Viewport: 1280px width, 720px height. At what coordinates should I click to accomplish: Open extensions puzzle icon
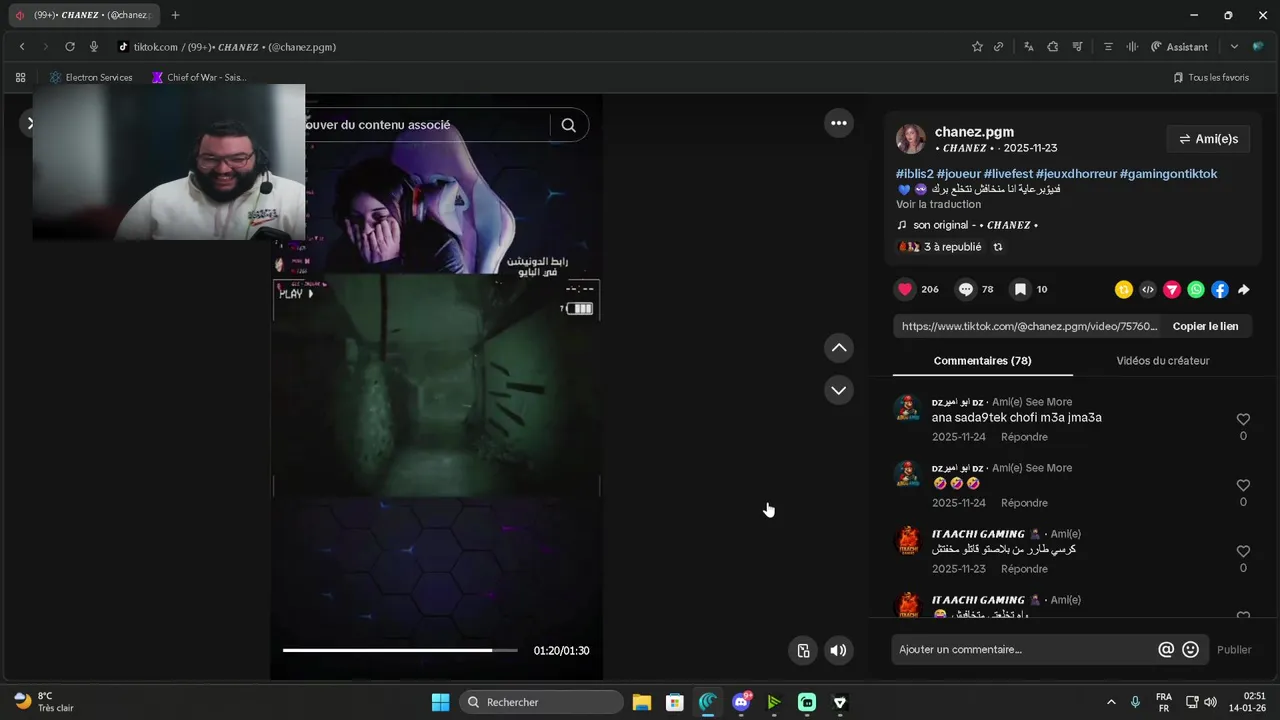coord(1053,47)
